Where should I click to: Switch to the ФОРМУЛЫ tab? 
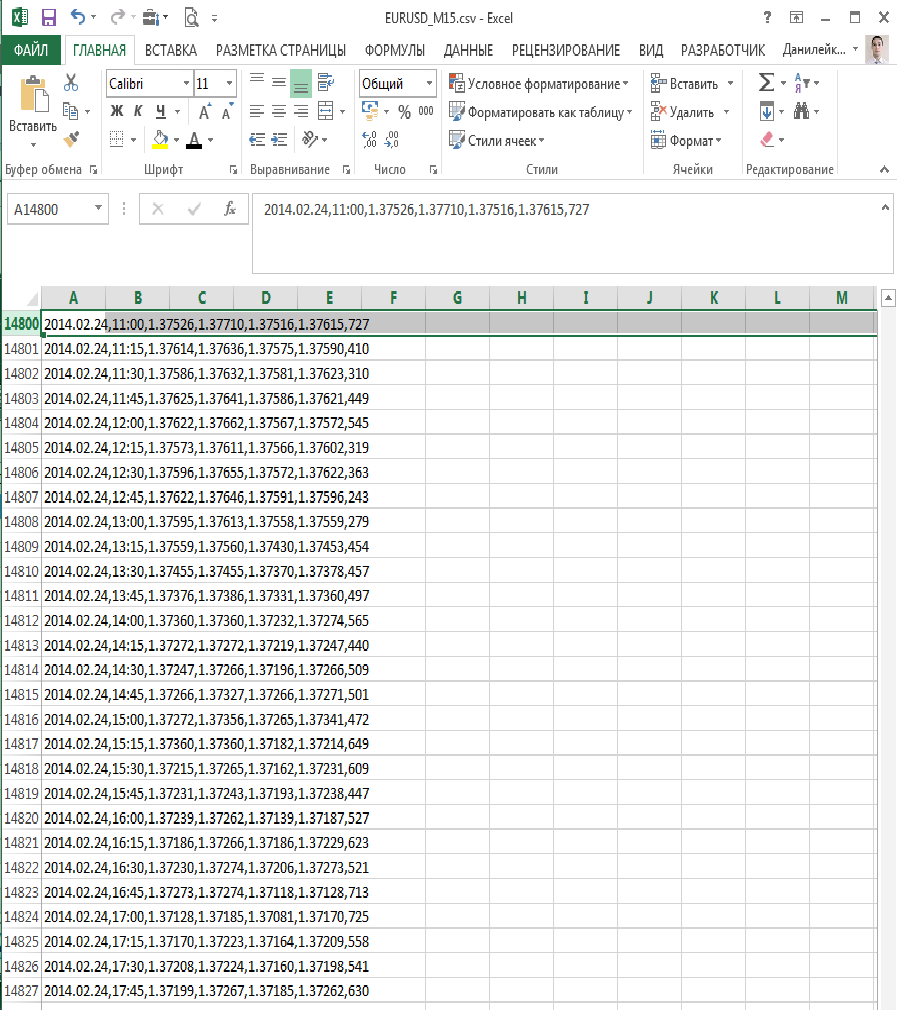click(x=395, y=50)
